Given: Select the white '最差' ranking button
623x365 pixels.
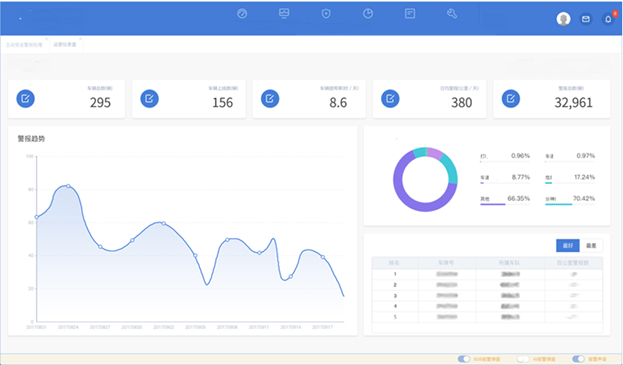Looking at the screenshot, I should tap(591, 245).
